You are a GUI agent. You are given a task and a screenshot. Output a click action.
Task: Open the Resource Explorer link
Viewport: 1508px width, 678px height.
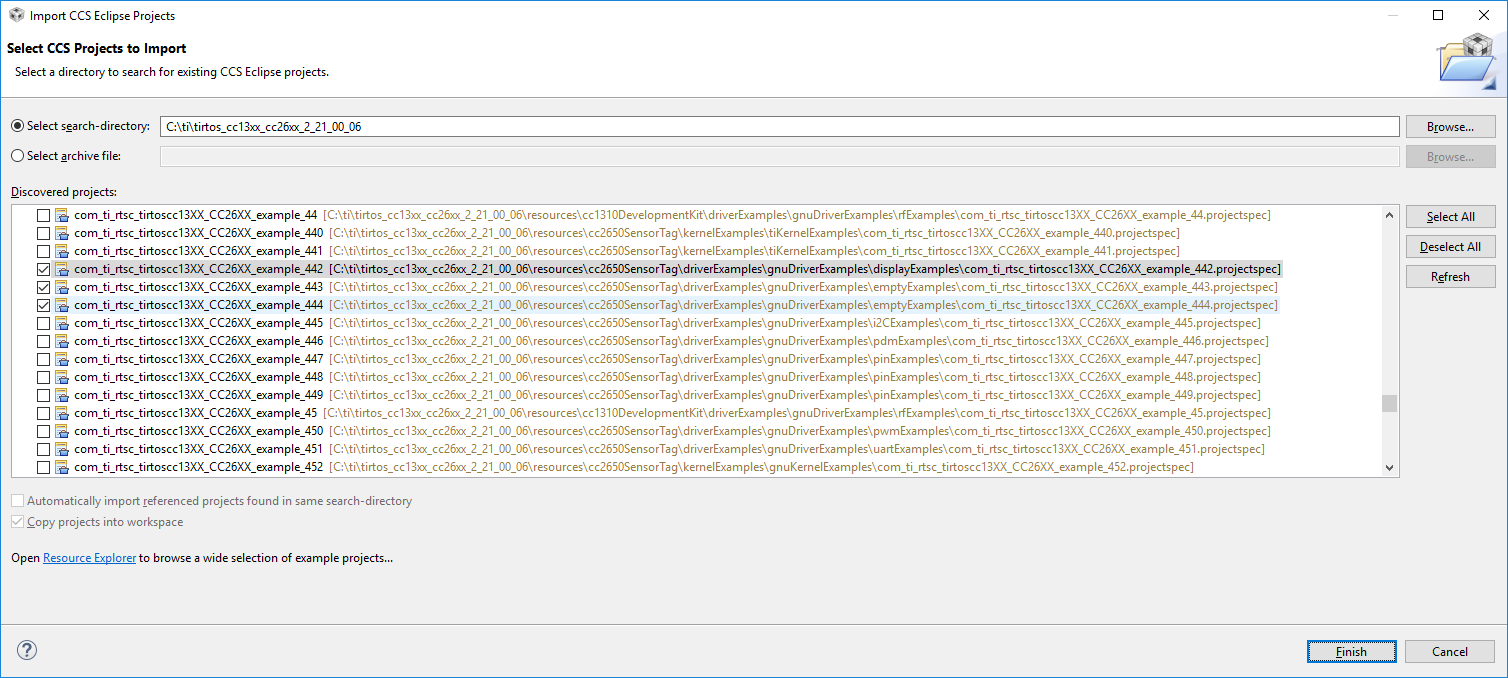[x=89, y=558]
